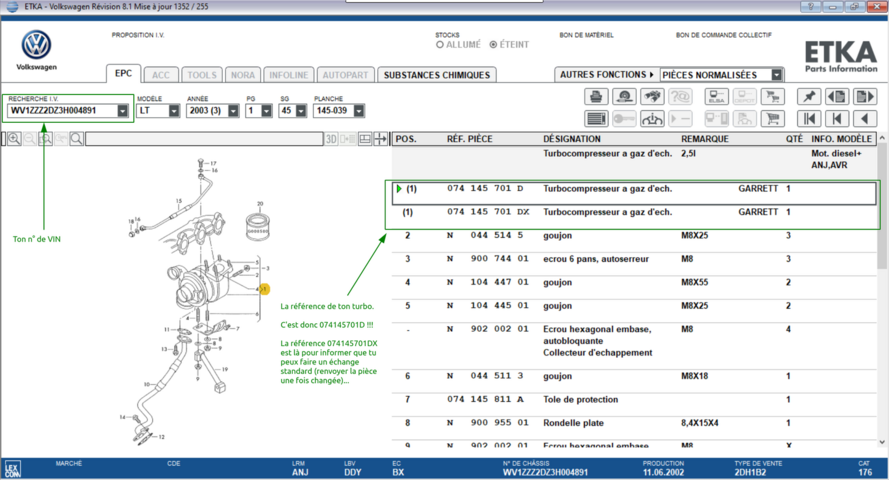Screen dimensions: 889x480
Task: Click the REMARQUE column header
Action: point(705,139)
